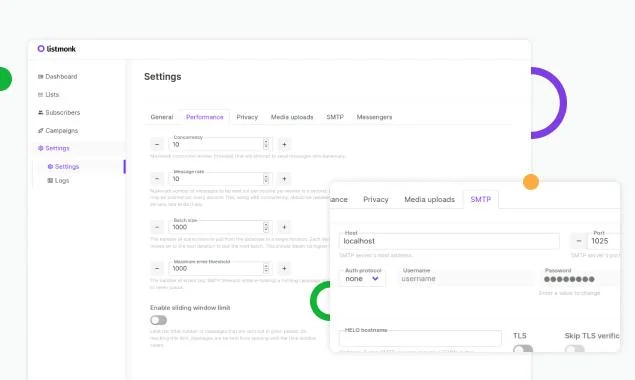The width and height of the screenshot is (635, 380).
Task: Click the listmonk logo
Action: pyautogui.click(x=56, y=49)
